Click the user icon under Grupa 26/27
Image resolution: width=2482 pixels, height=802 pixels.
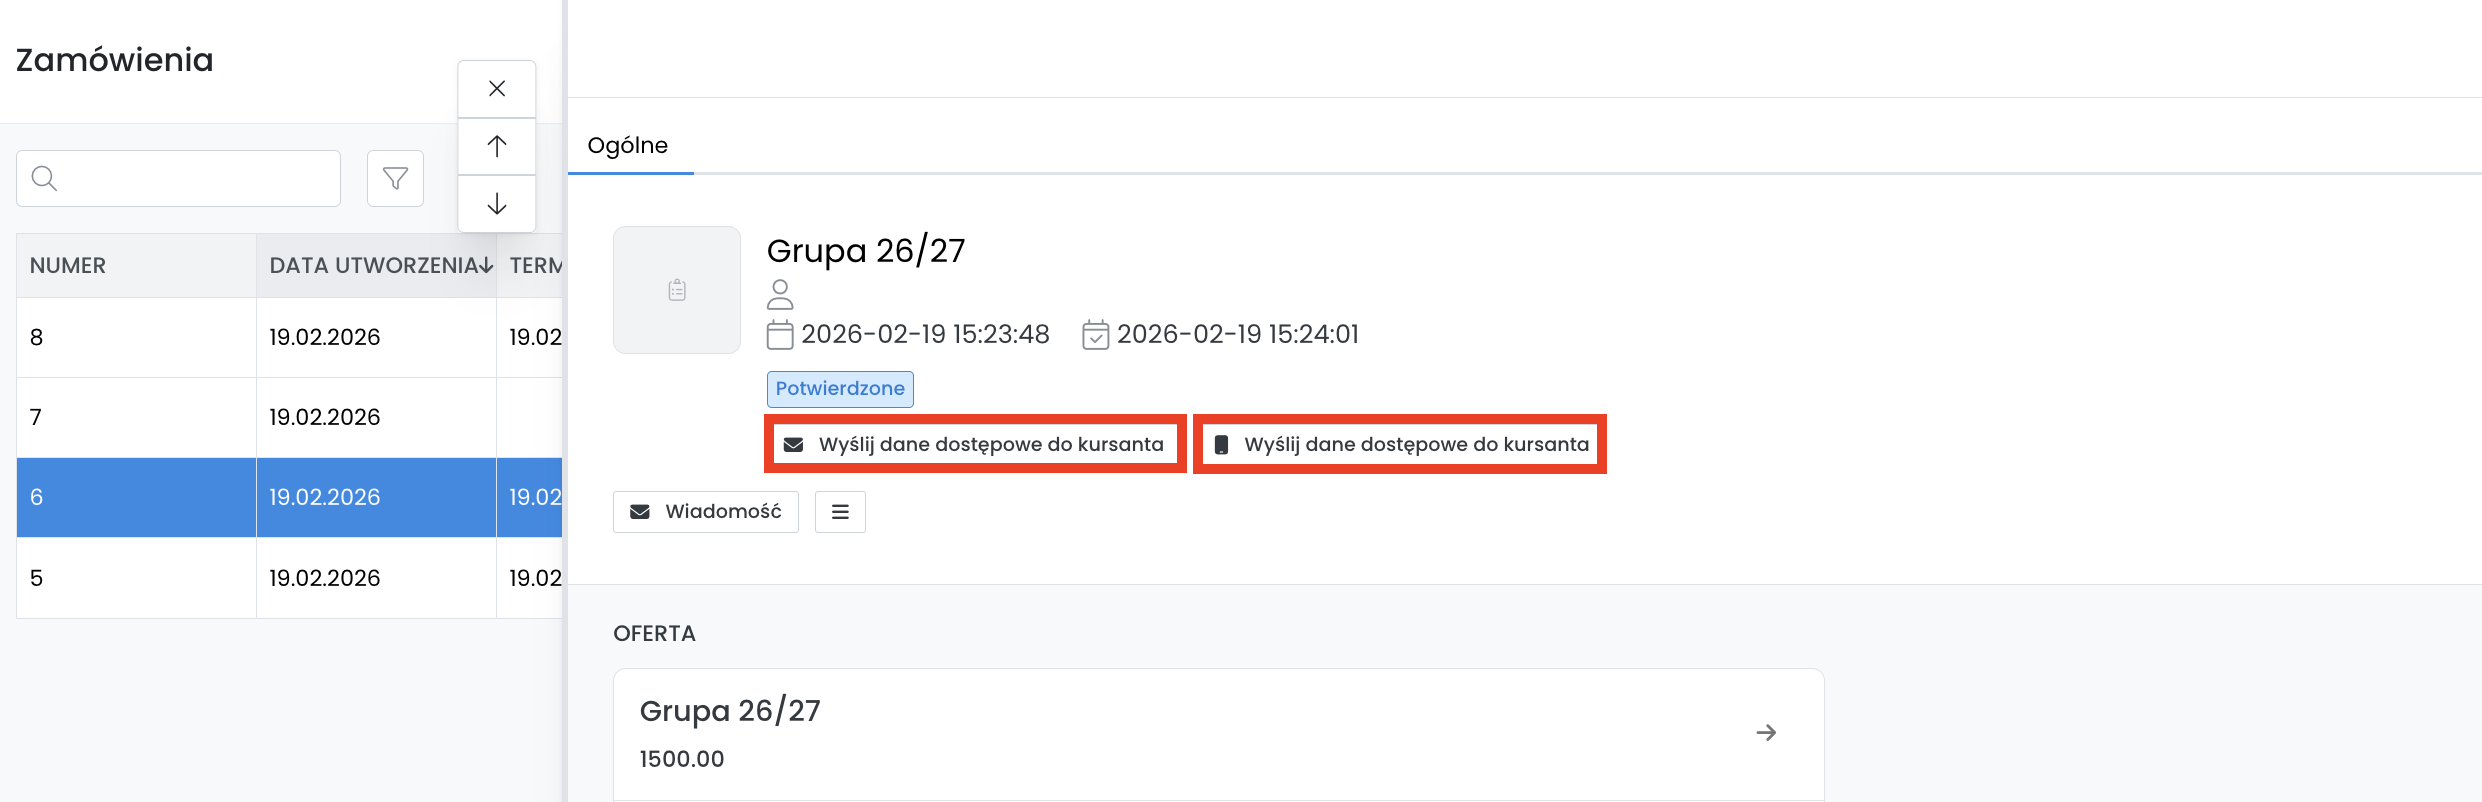[x=780, y=294]
